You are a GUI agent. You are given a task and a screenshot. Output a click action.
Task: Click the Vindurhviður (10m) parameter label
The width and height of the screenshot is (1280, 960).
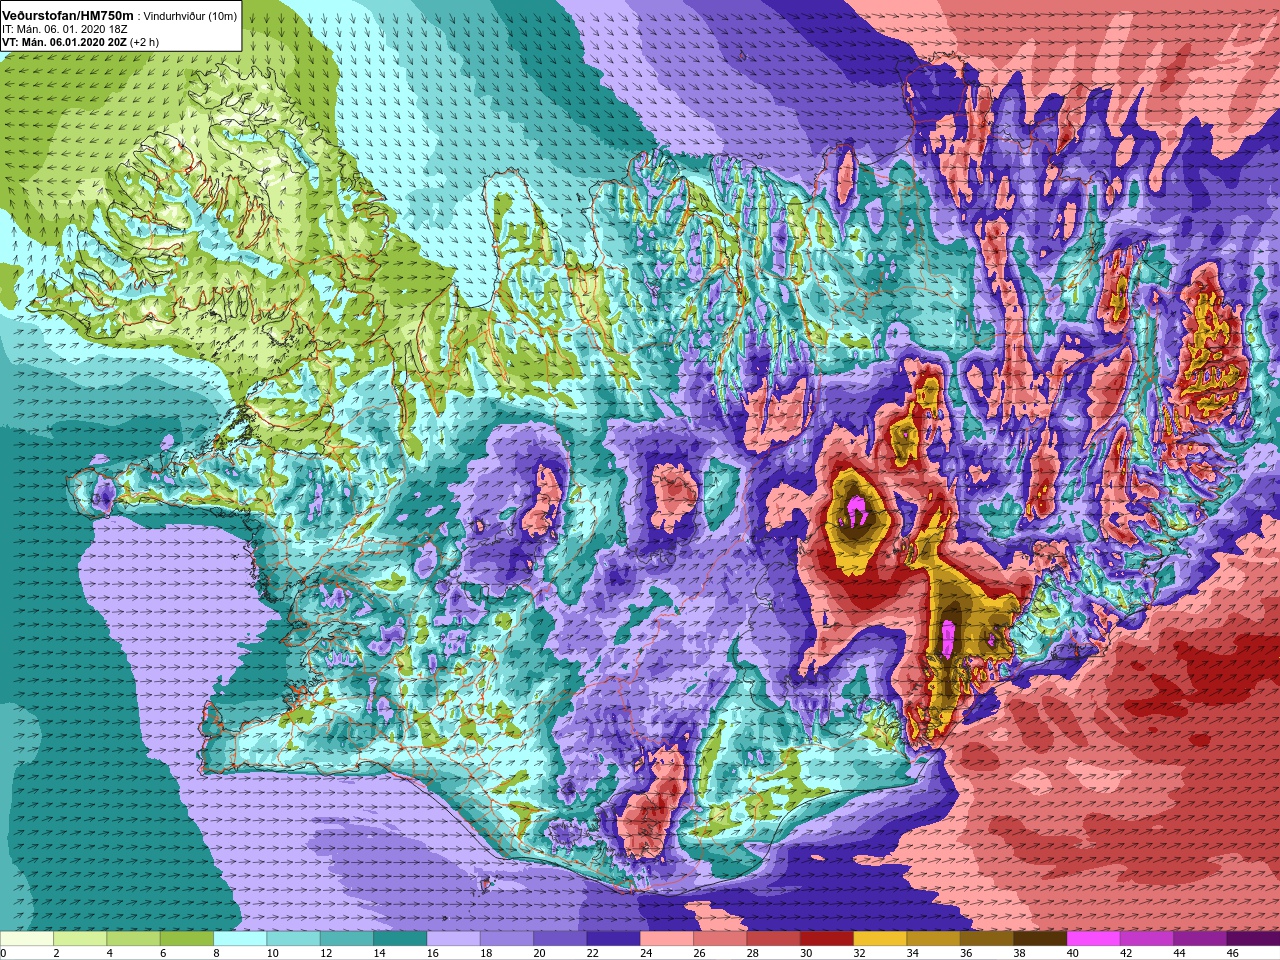click(191, 16)
